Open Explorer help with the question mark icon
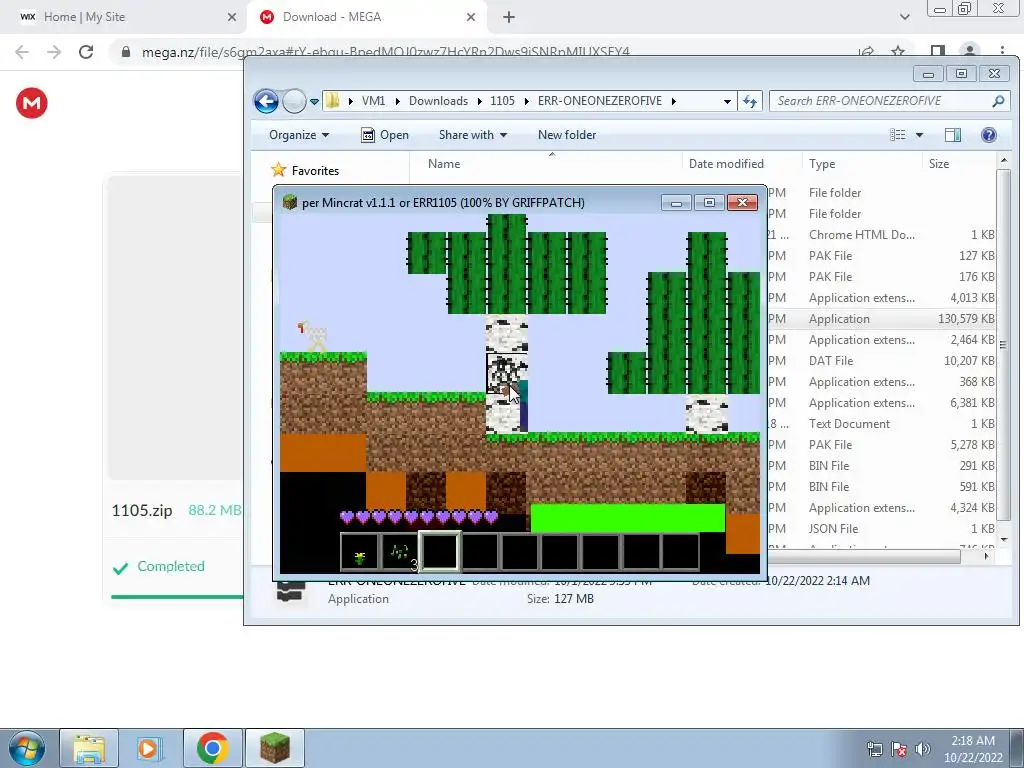 pos(989,135)
